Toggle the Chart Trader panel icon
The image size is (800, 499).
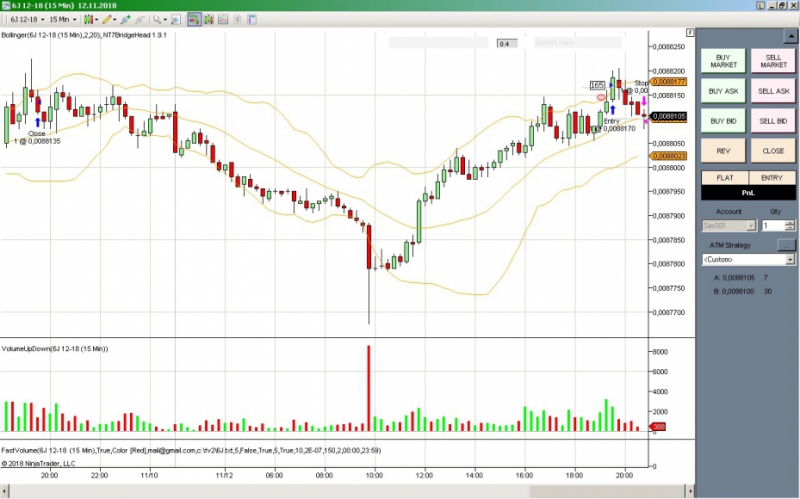point(194,19)
